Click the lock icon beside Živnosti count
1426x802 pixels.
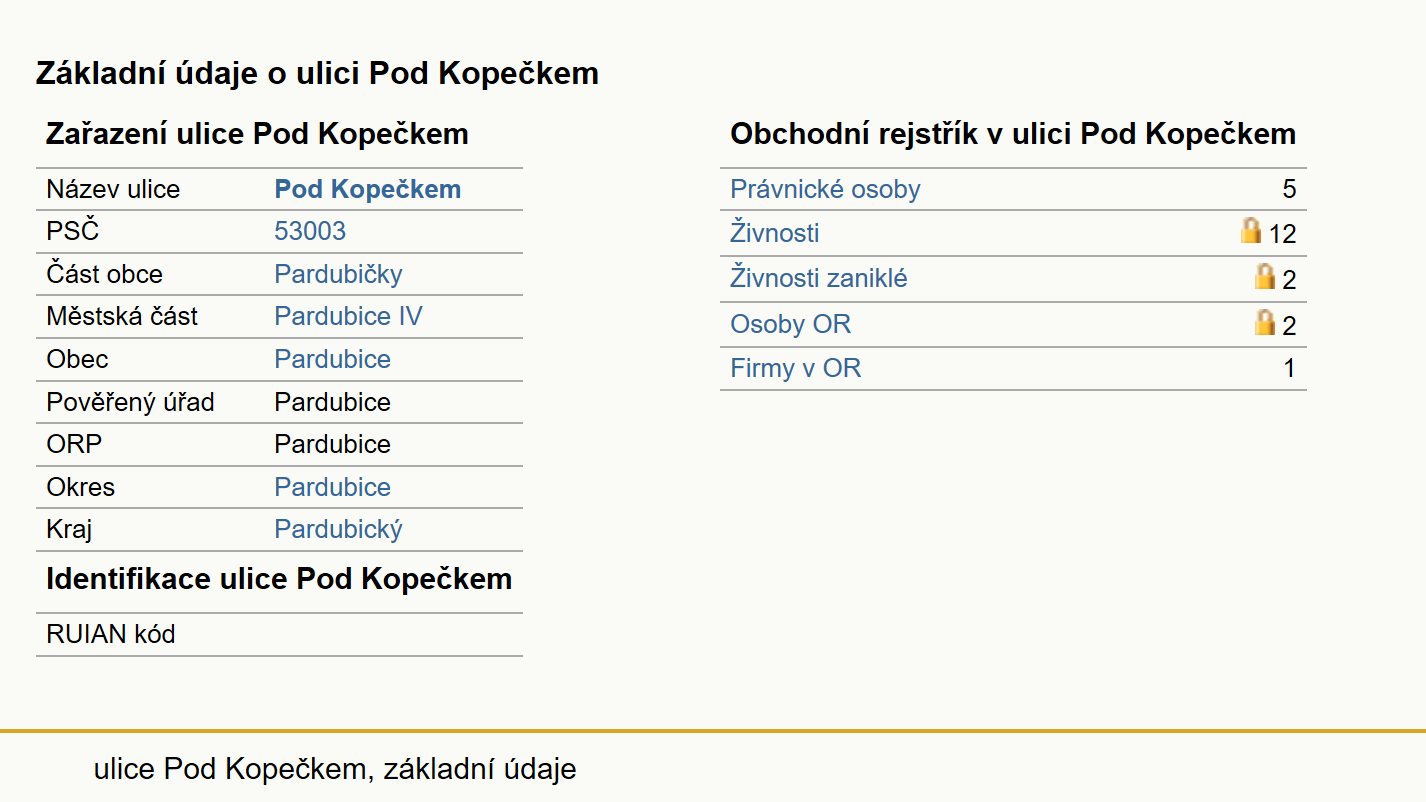pos(1251,232)
